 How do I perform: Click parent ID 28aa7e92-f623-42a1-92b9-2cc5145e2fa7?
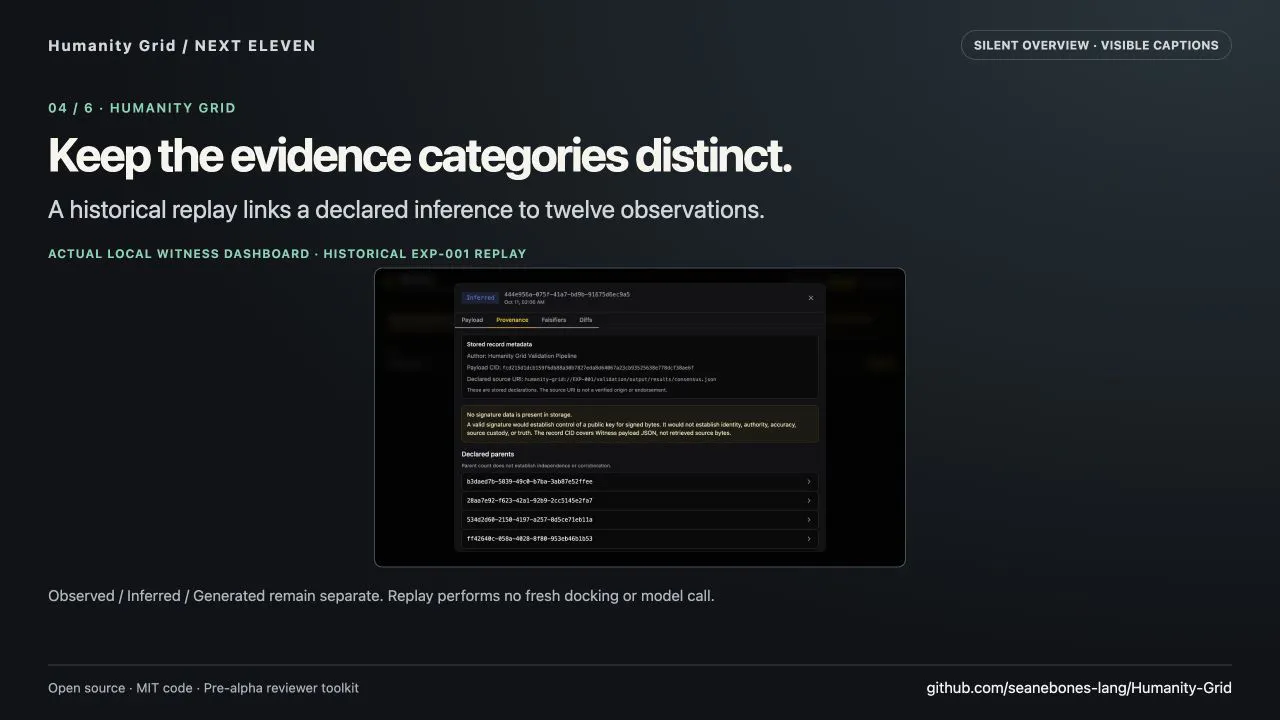coord(529,500)
